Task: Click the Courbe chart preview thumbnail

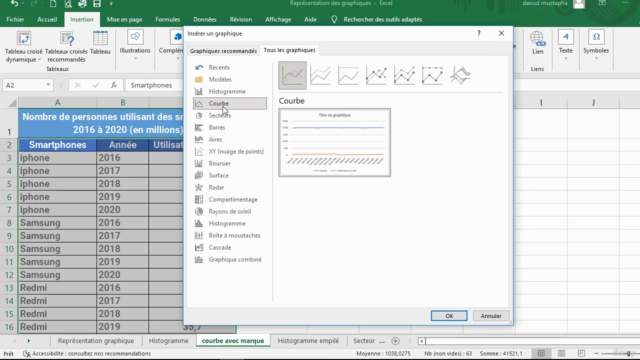Action: coord(335,142)
